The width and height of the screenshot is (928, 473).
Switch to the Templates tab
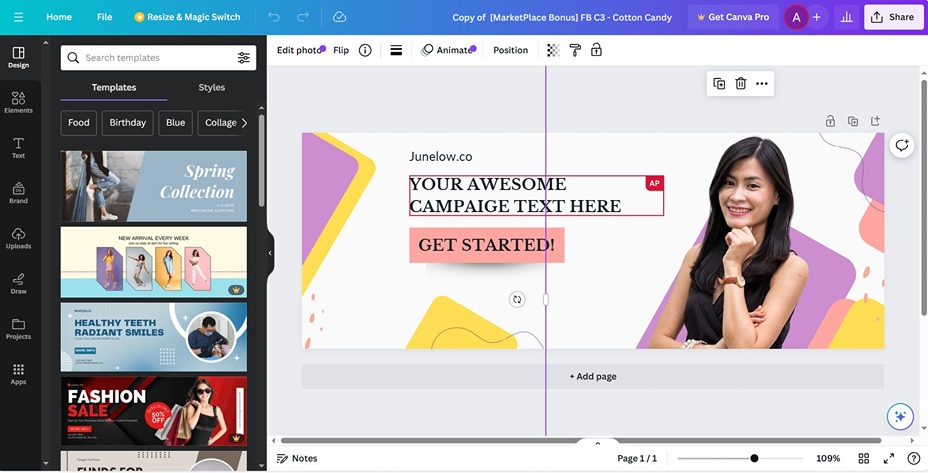[x=114, y=87]
